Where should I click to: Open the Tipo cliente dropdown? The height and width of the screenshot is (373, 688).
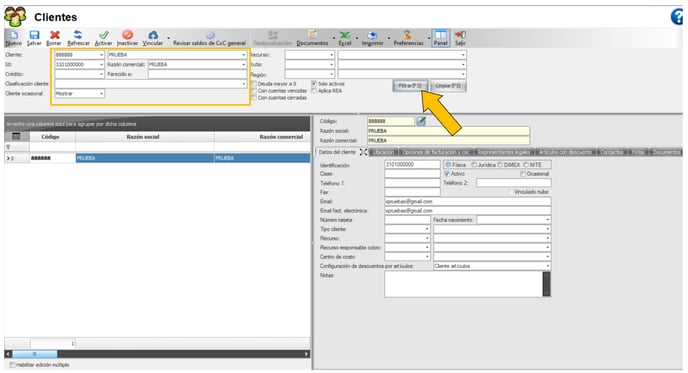pyautogui.click(x=427, y=229)
